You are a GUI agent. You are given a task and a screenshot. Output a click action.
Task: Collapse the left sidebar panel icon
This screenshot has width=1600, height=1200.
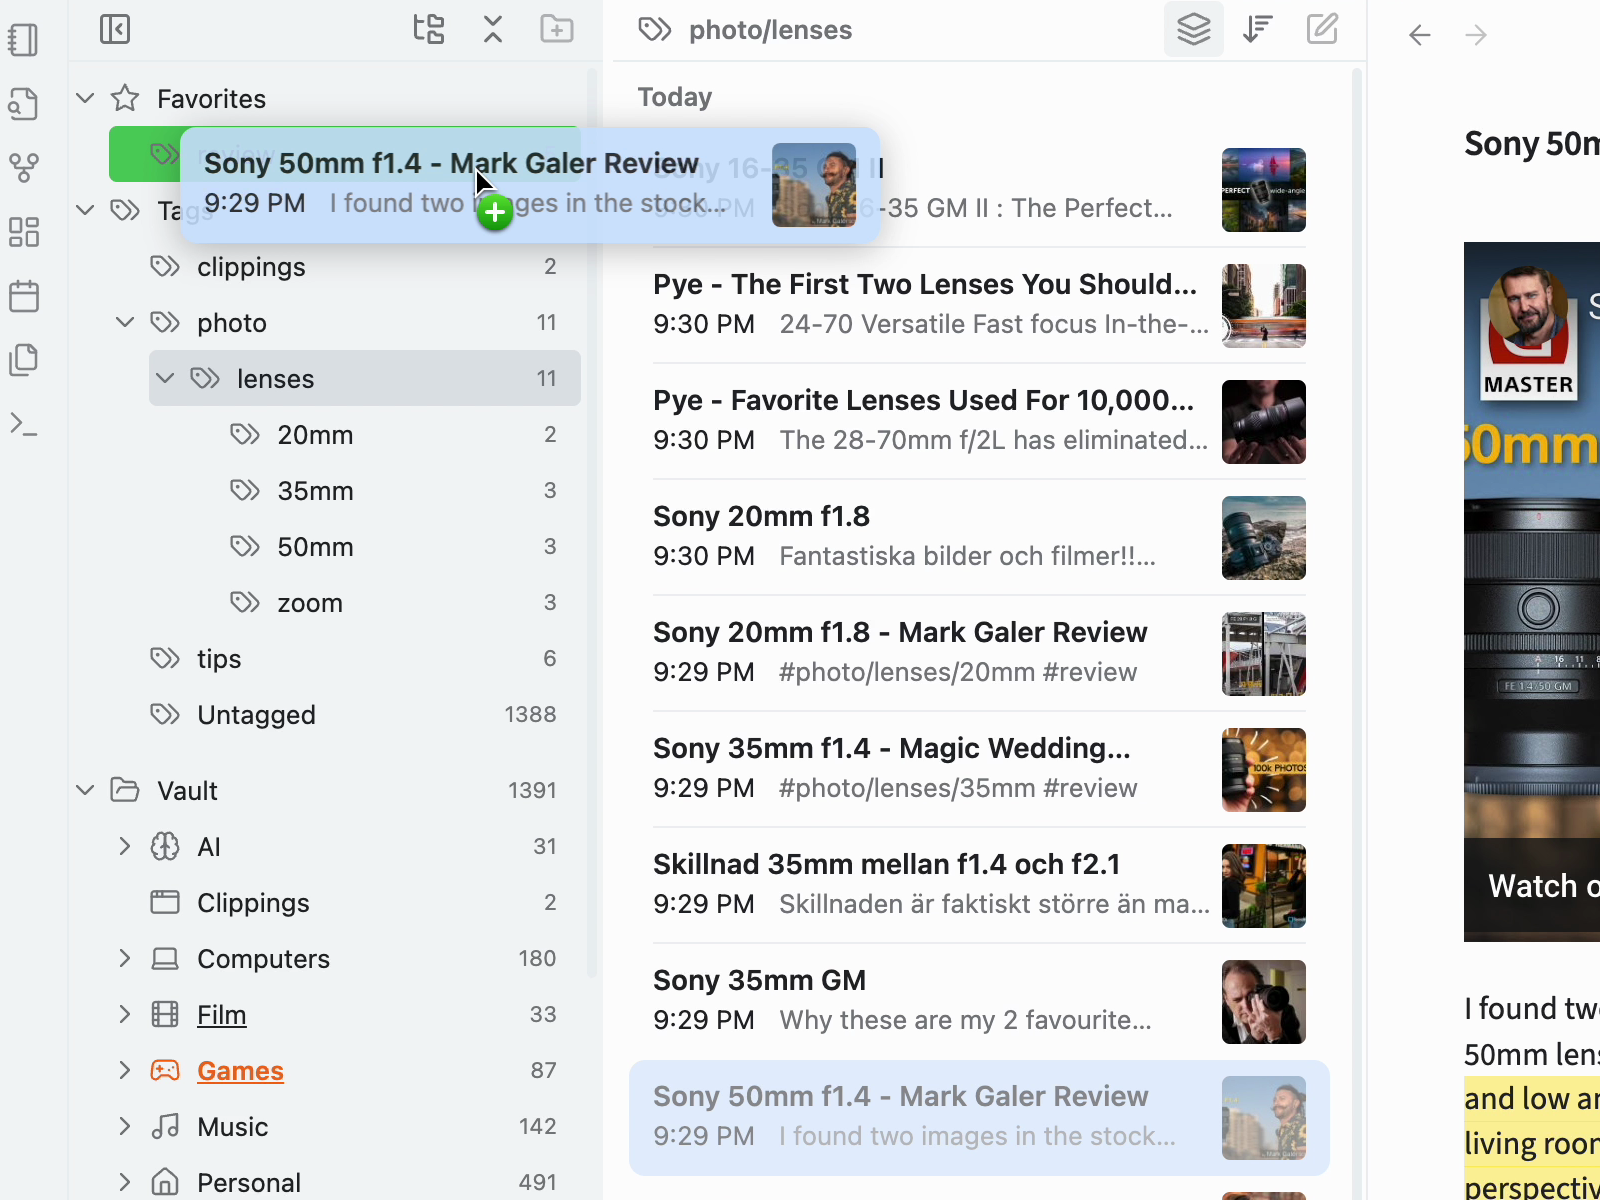(115, 29)
